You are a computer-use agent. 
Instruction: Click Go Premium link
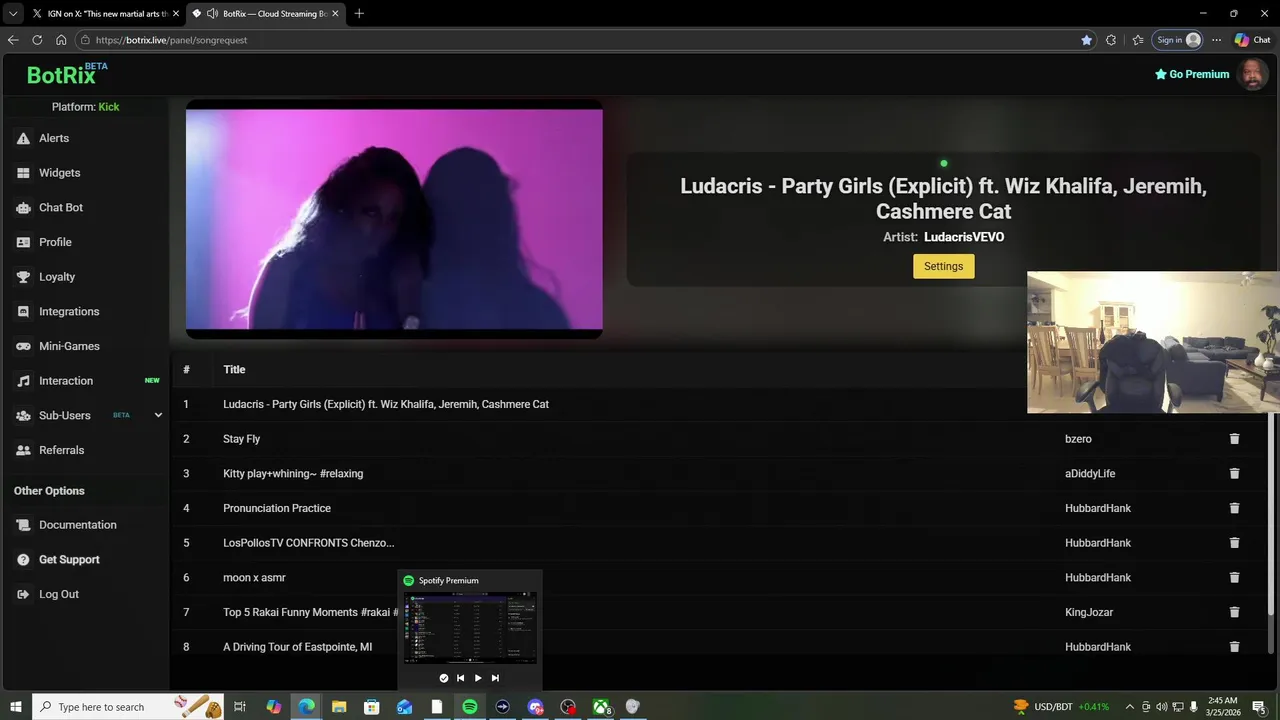coord(1192,74)
